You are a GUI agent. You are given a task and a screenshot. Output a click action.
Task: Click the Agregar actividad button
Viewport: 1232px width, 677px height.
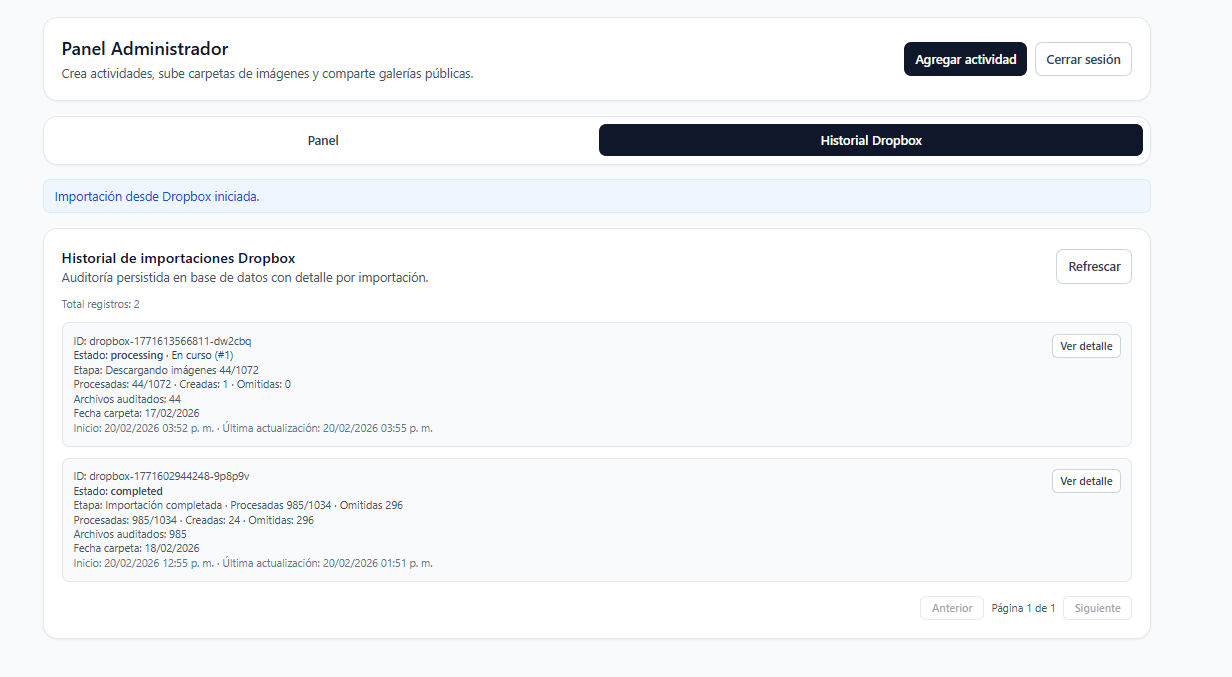coord(965,59)
